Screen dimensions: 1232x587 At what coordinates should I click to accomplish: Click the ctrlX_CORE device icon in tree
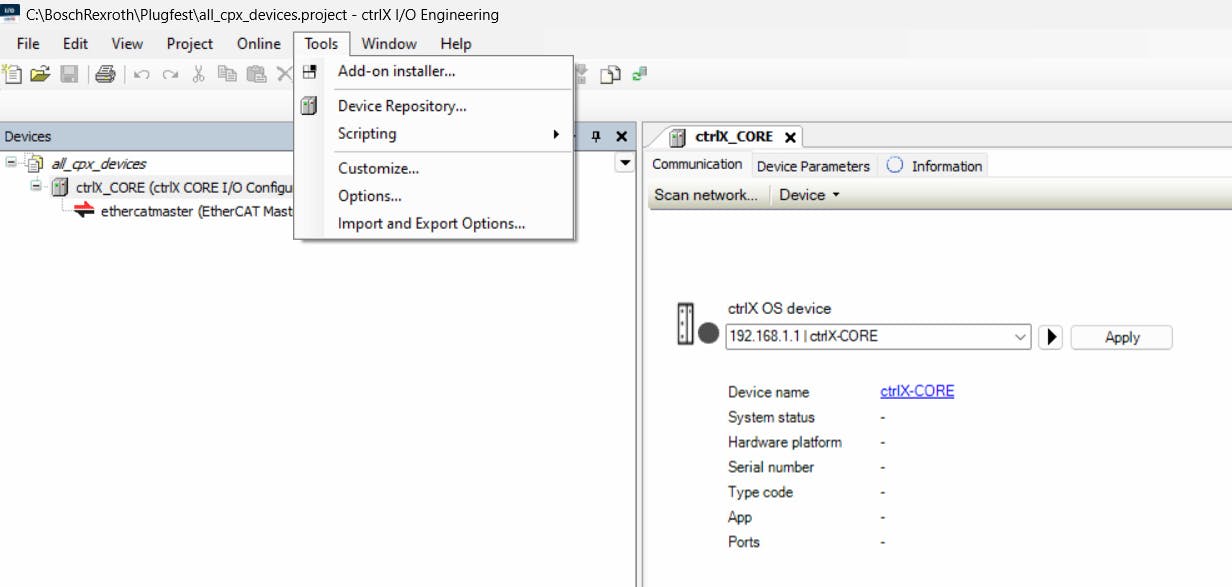point(60,187)
